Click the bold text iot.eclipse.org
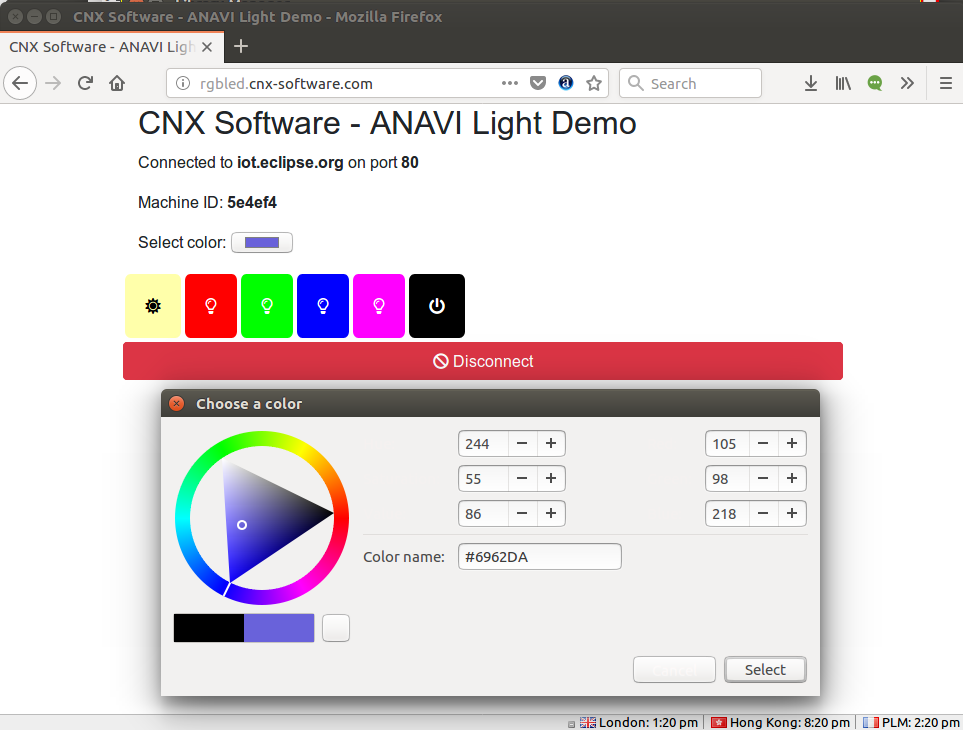This screenshot has width=963, height=730. click(290, 163)
